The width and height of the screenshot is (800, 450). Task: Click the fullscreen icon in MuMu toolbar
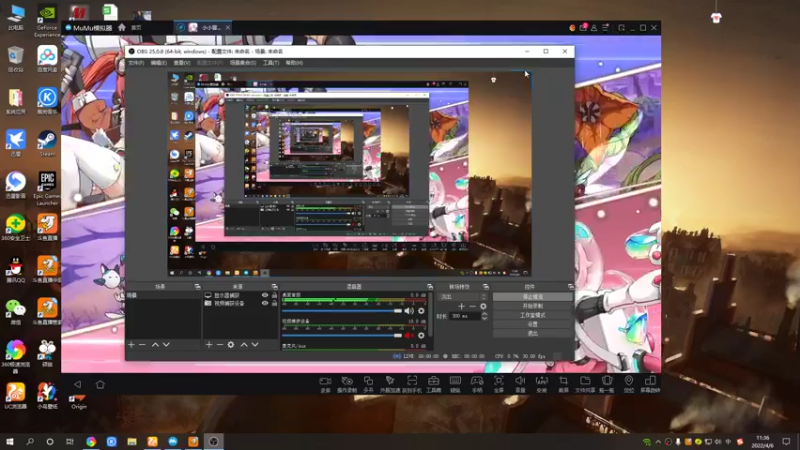click(x=498, y=381)
